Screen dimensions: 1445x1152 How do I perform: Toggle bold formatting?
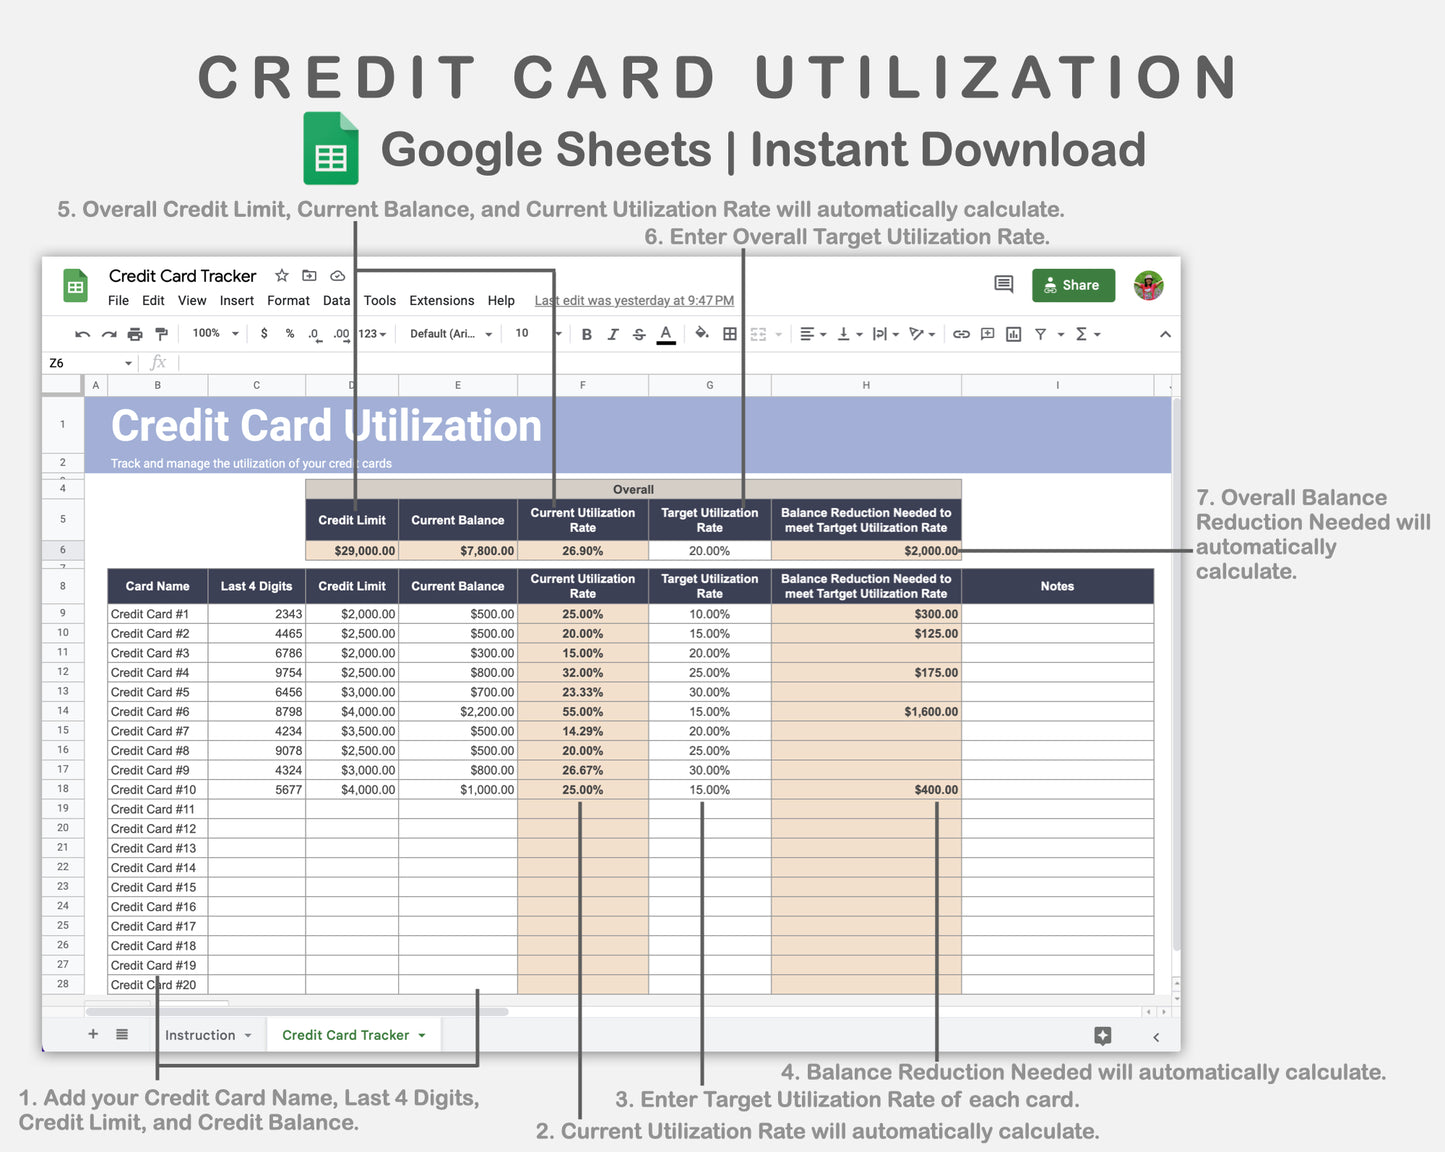pos(587,334)
